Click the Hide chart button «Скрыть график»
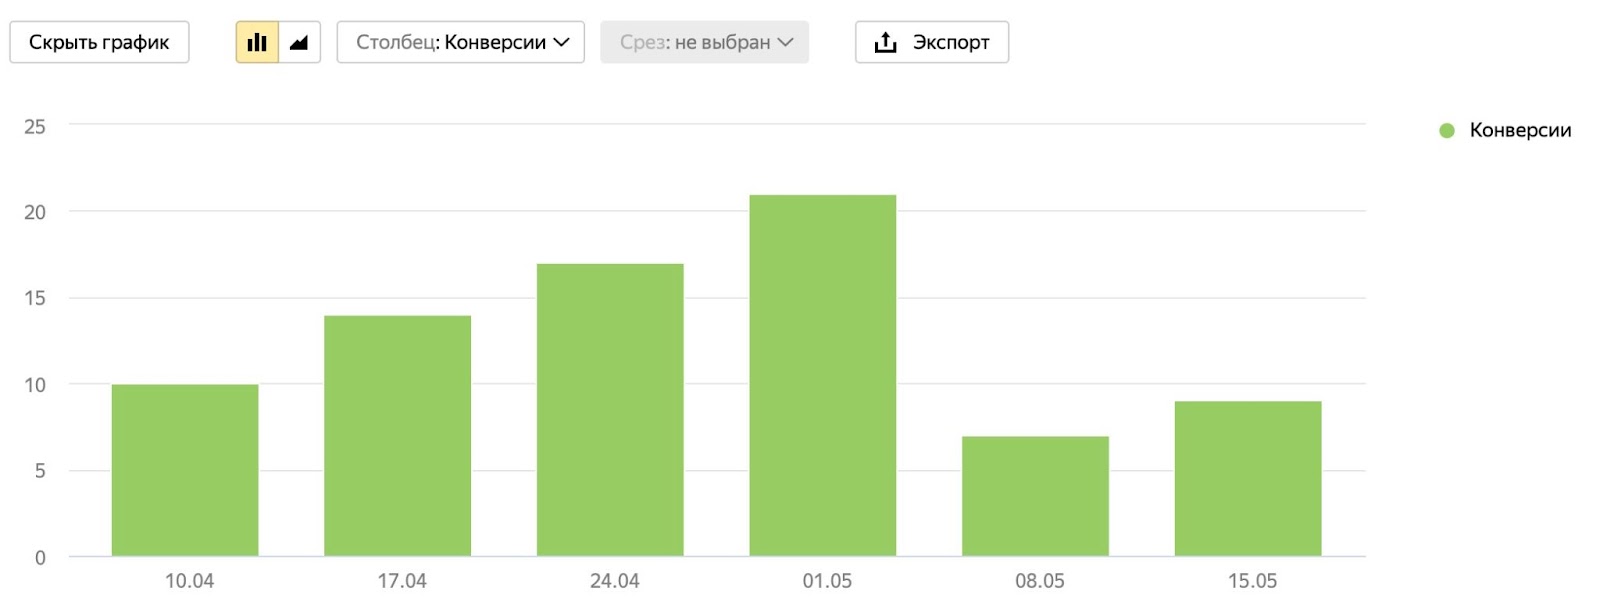The image size is (1600, 616). [99, 42]
